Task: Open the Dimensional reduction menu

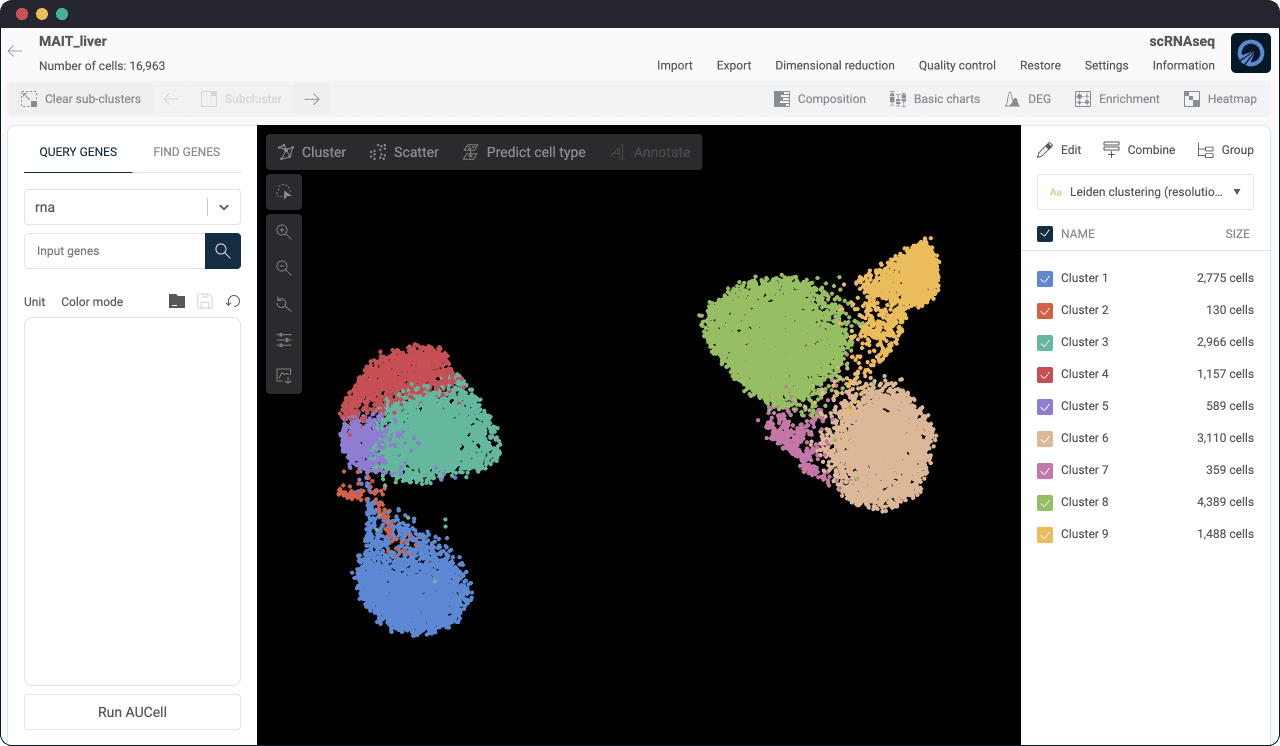Action: click(834, 66)
